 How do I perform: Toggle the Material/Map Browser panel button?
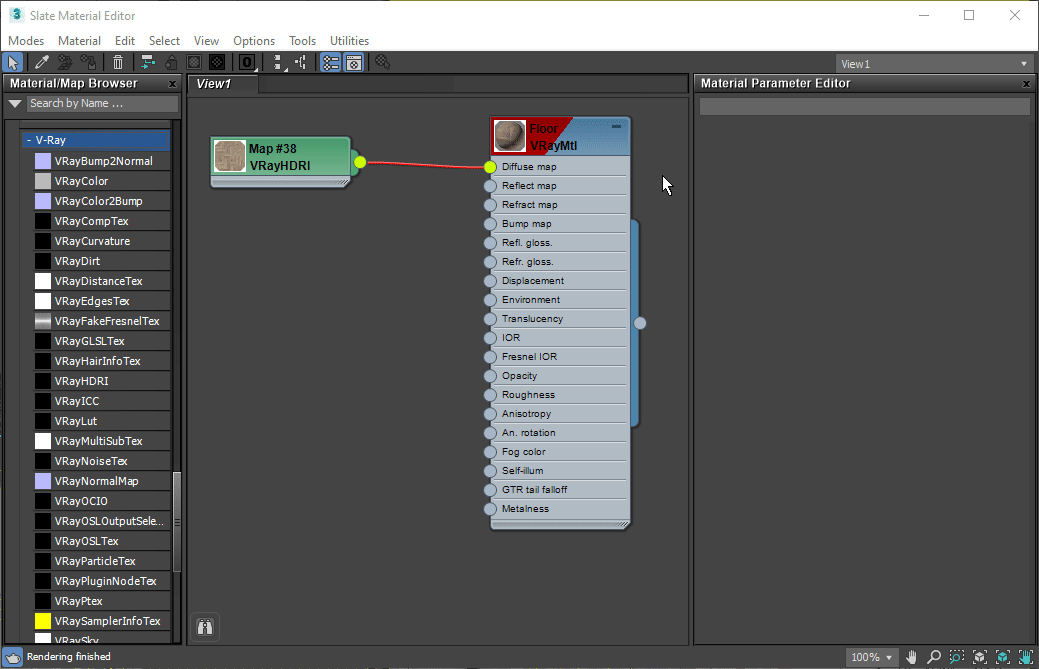[331, 63]
